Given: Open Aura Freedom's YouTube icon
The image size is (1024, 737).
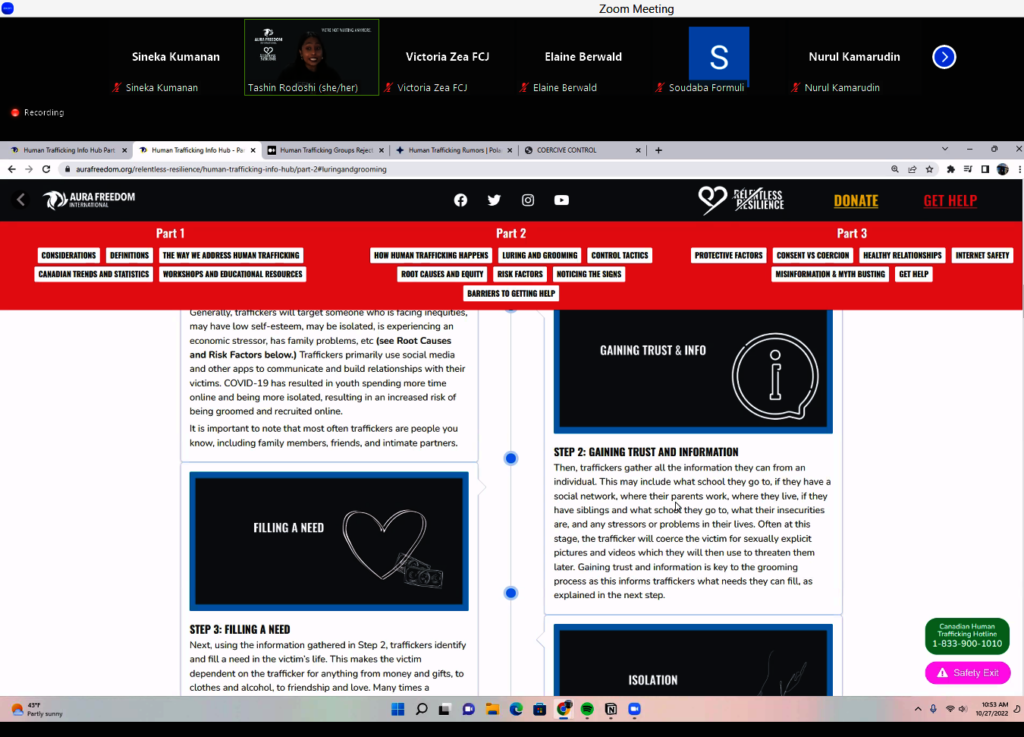Looking at the screenshot, I should [x=562, y=200].
